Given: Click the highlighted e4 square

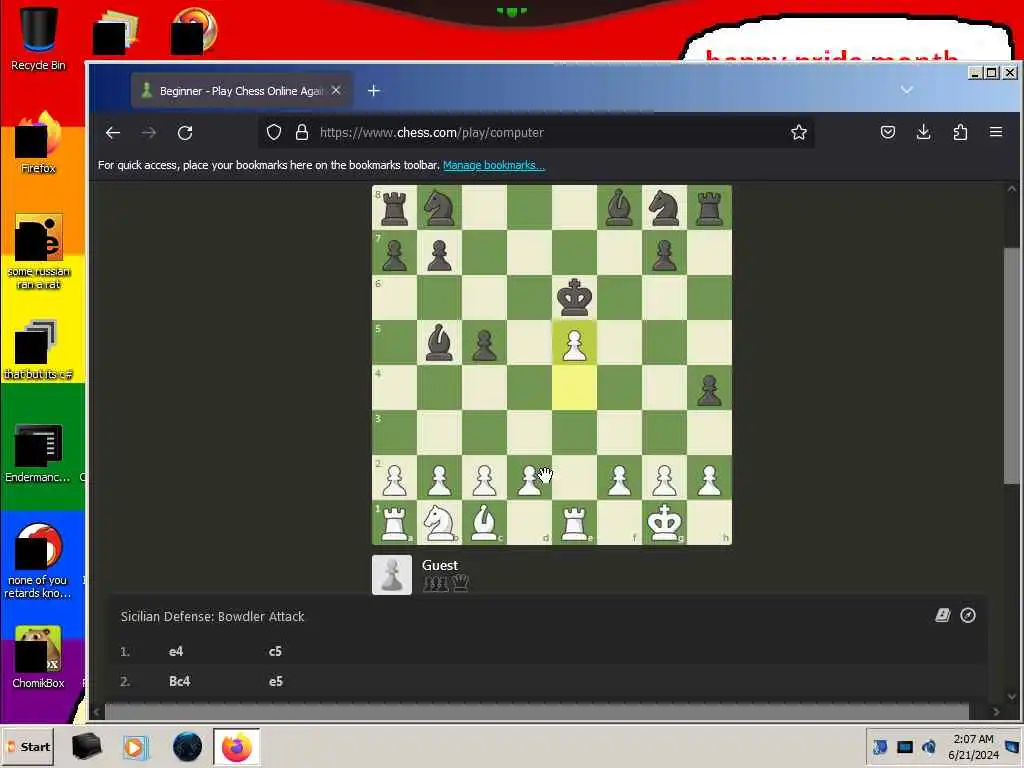Looking at the screenshot, I should pos(574,388).
